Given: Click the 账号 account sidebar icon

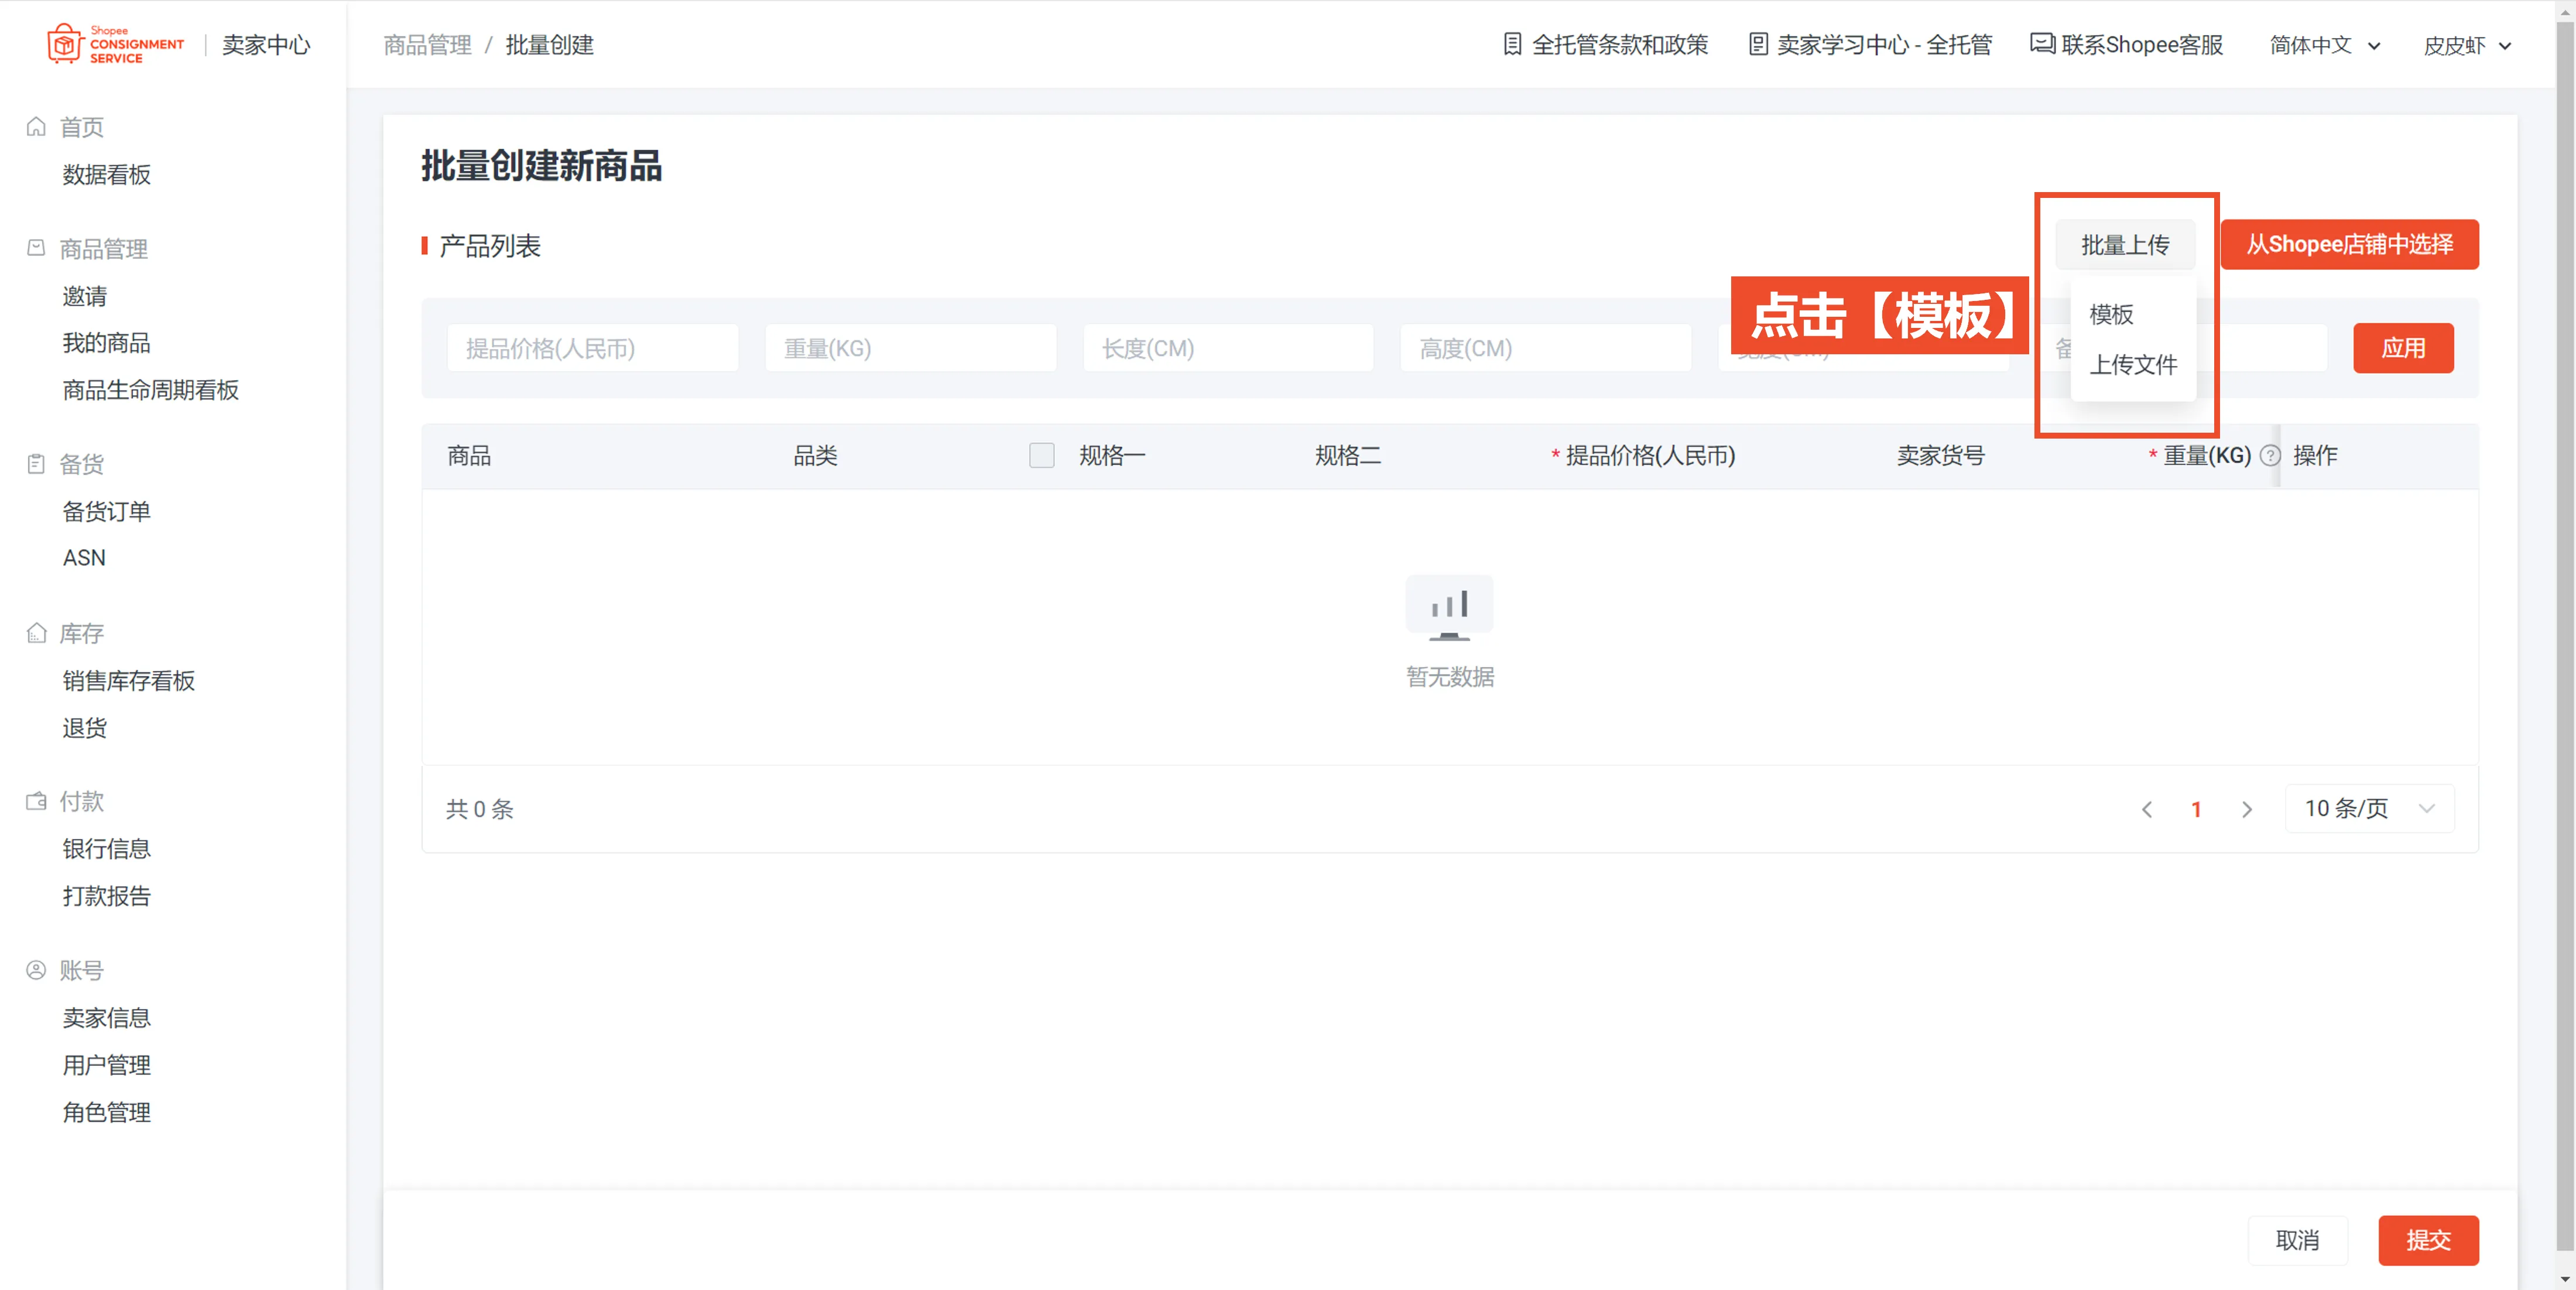Looking at the screenshot, I should 36,970.
